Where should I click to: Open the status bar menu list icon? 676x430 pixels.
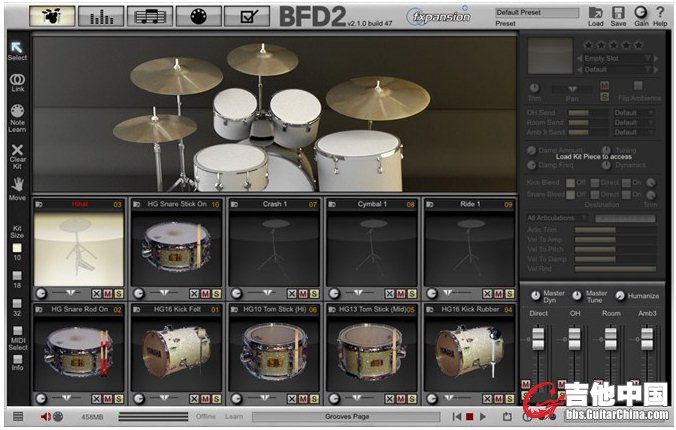coord(18,417)
